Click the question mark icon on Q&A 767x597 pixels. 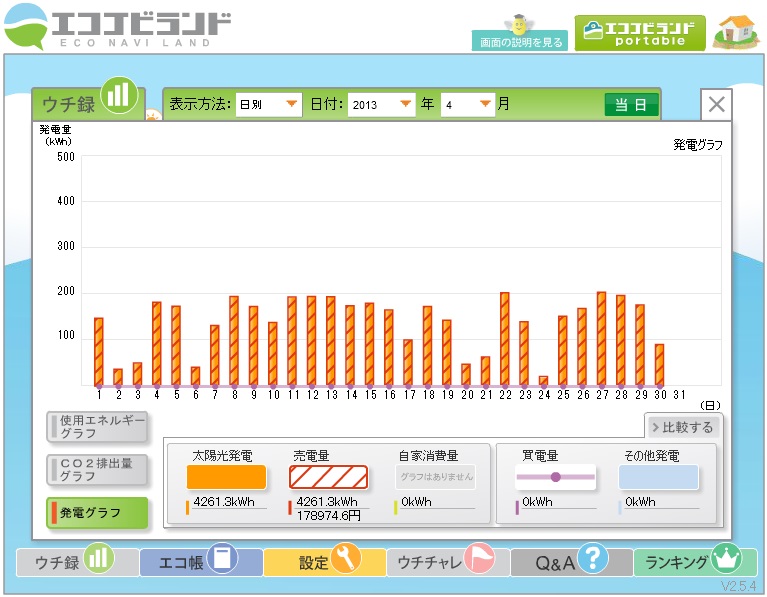593,558
